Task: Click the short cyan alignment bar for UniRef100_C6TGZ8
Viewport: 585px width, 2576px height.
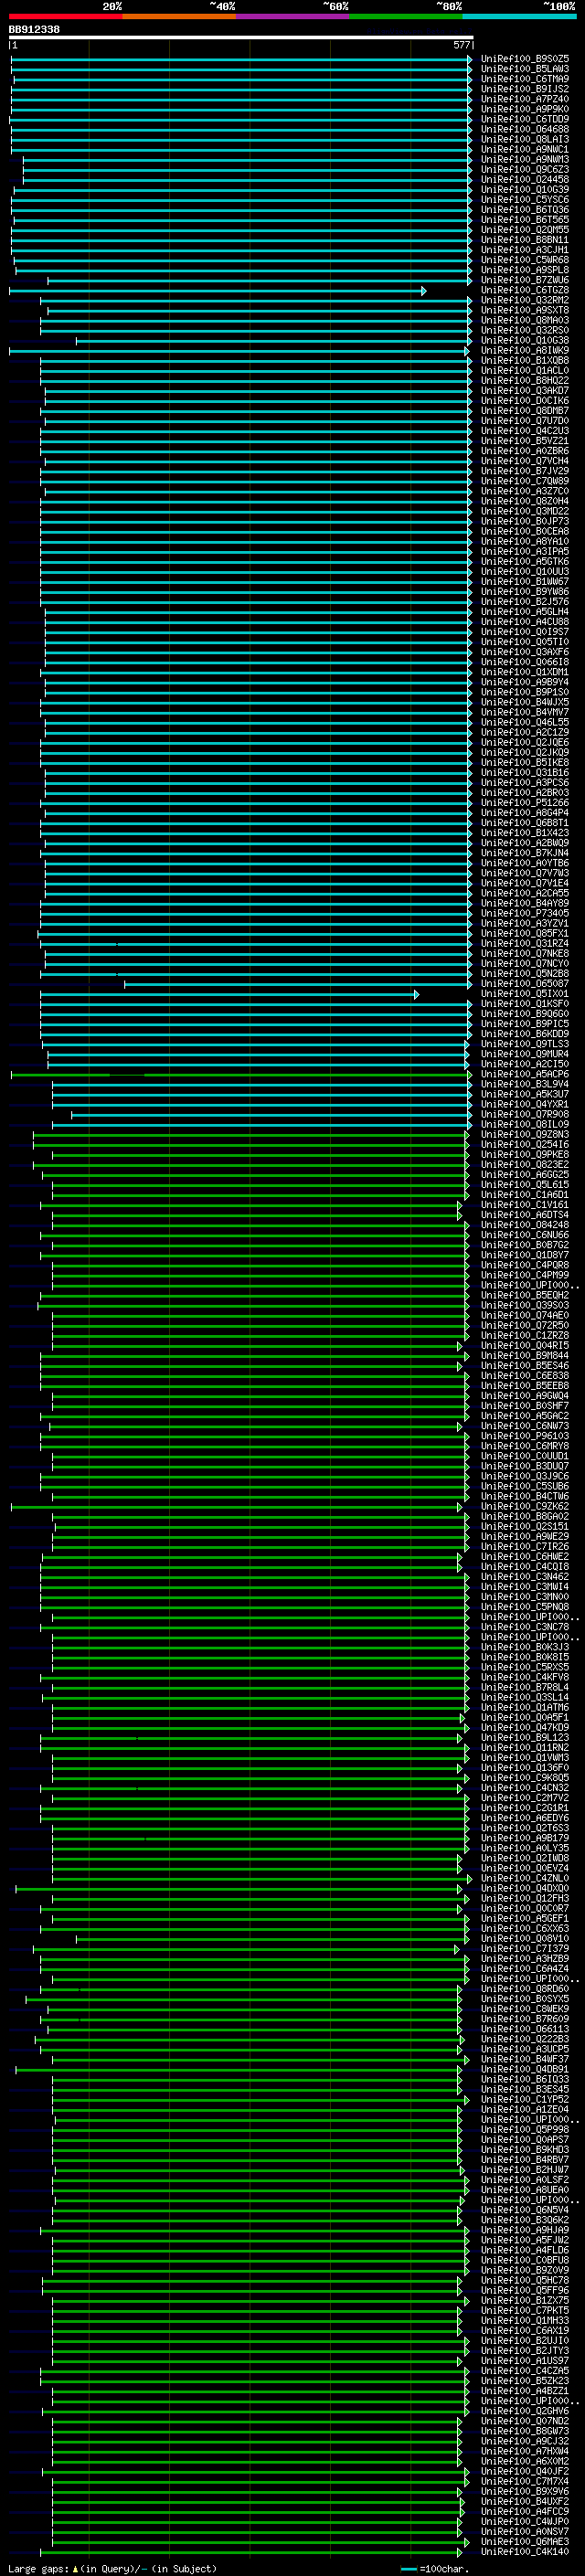Action: tap(217, 291)
